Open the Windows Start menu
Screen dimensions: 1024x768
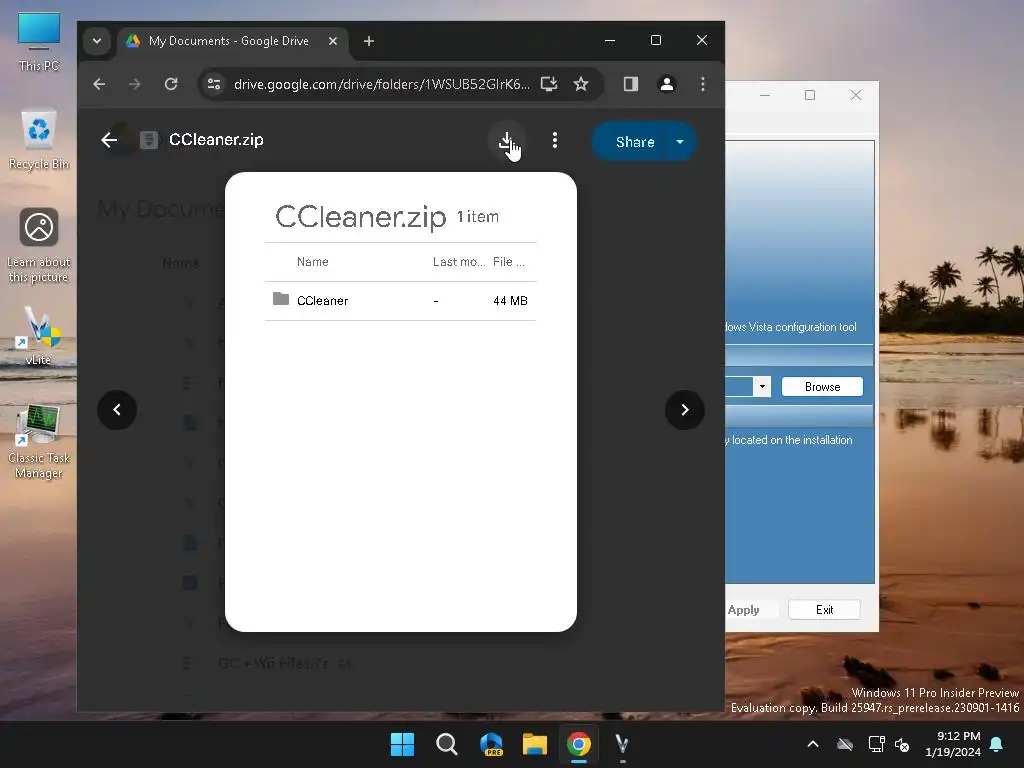coord(402,744)
